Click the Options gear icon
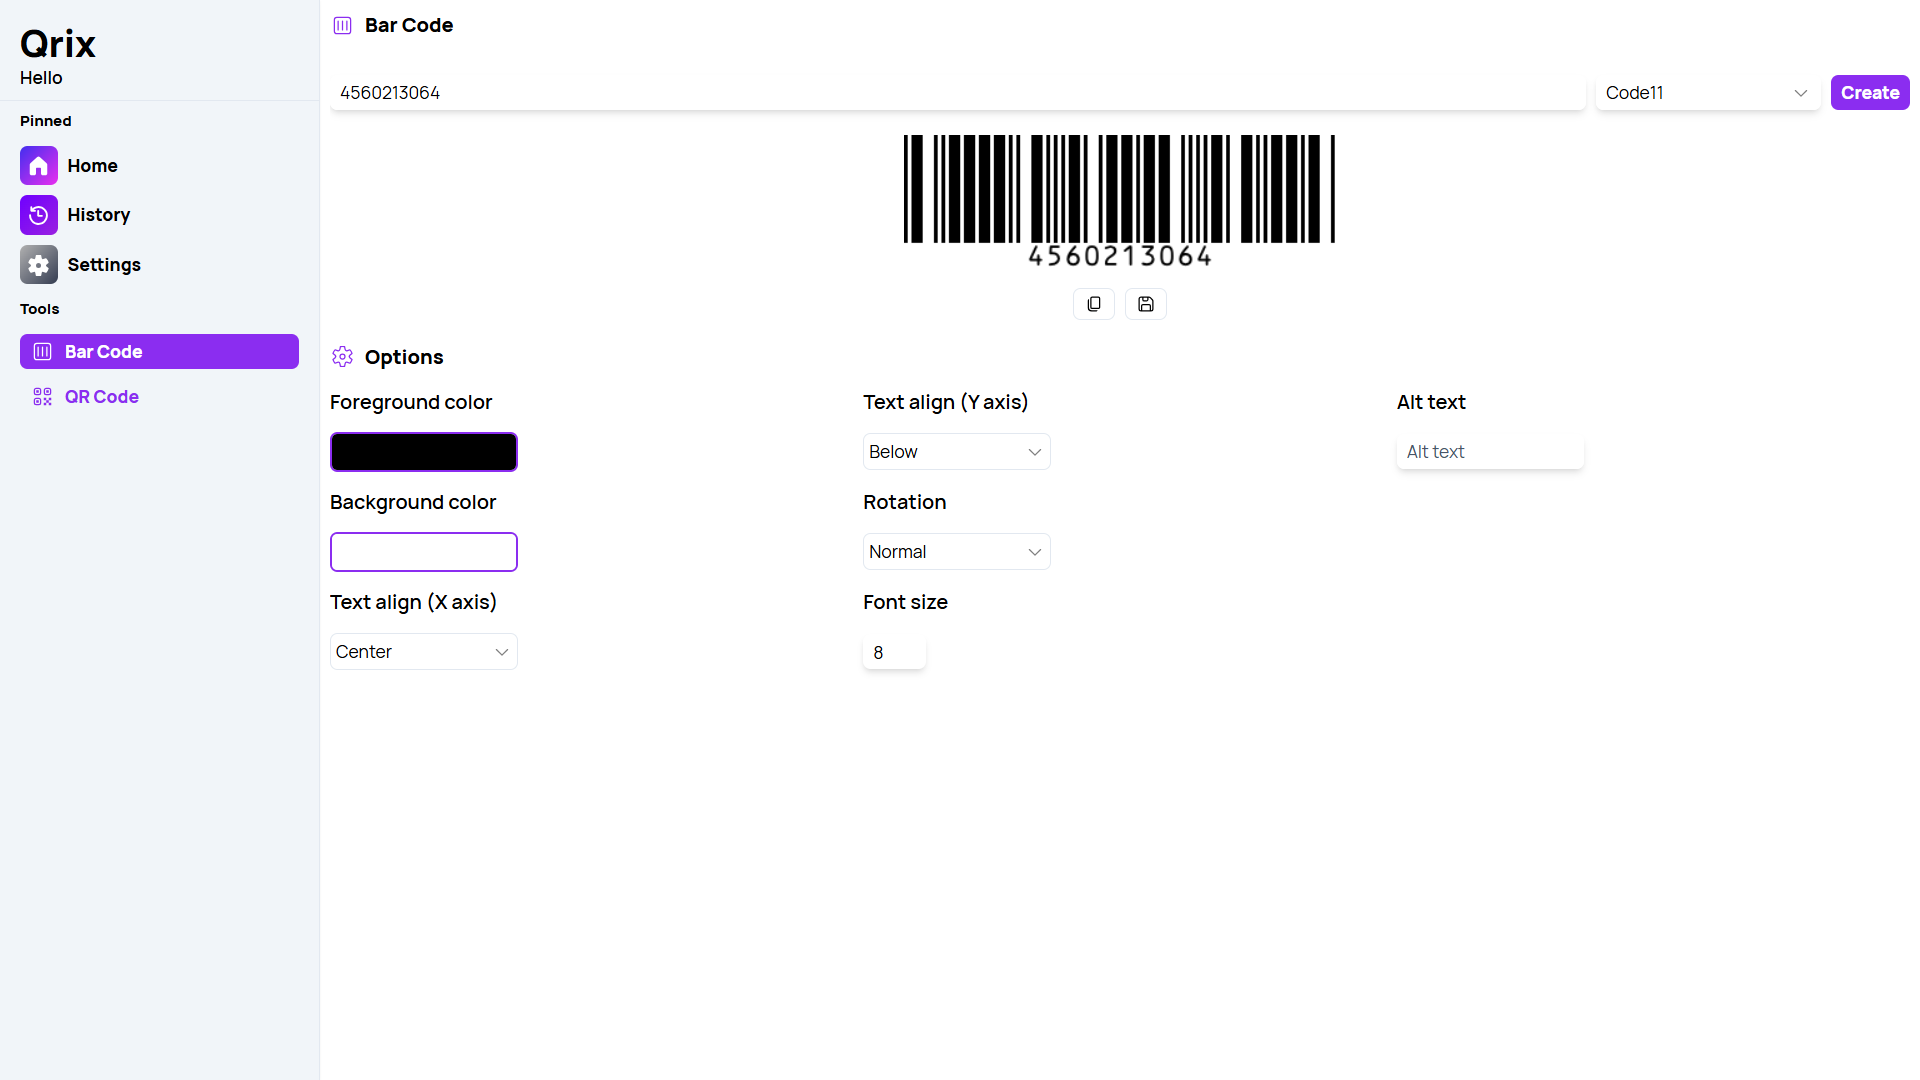This screenshot has height=1080, width=1920. [x=342, y=357]
